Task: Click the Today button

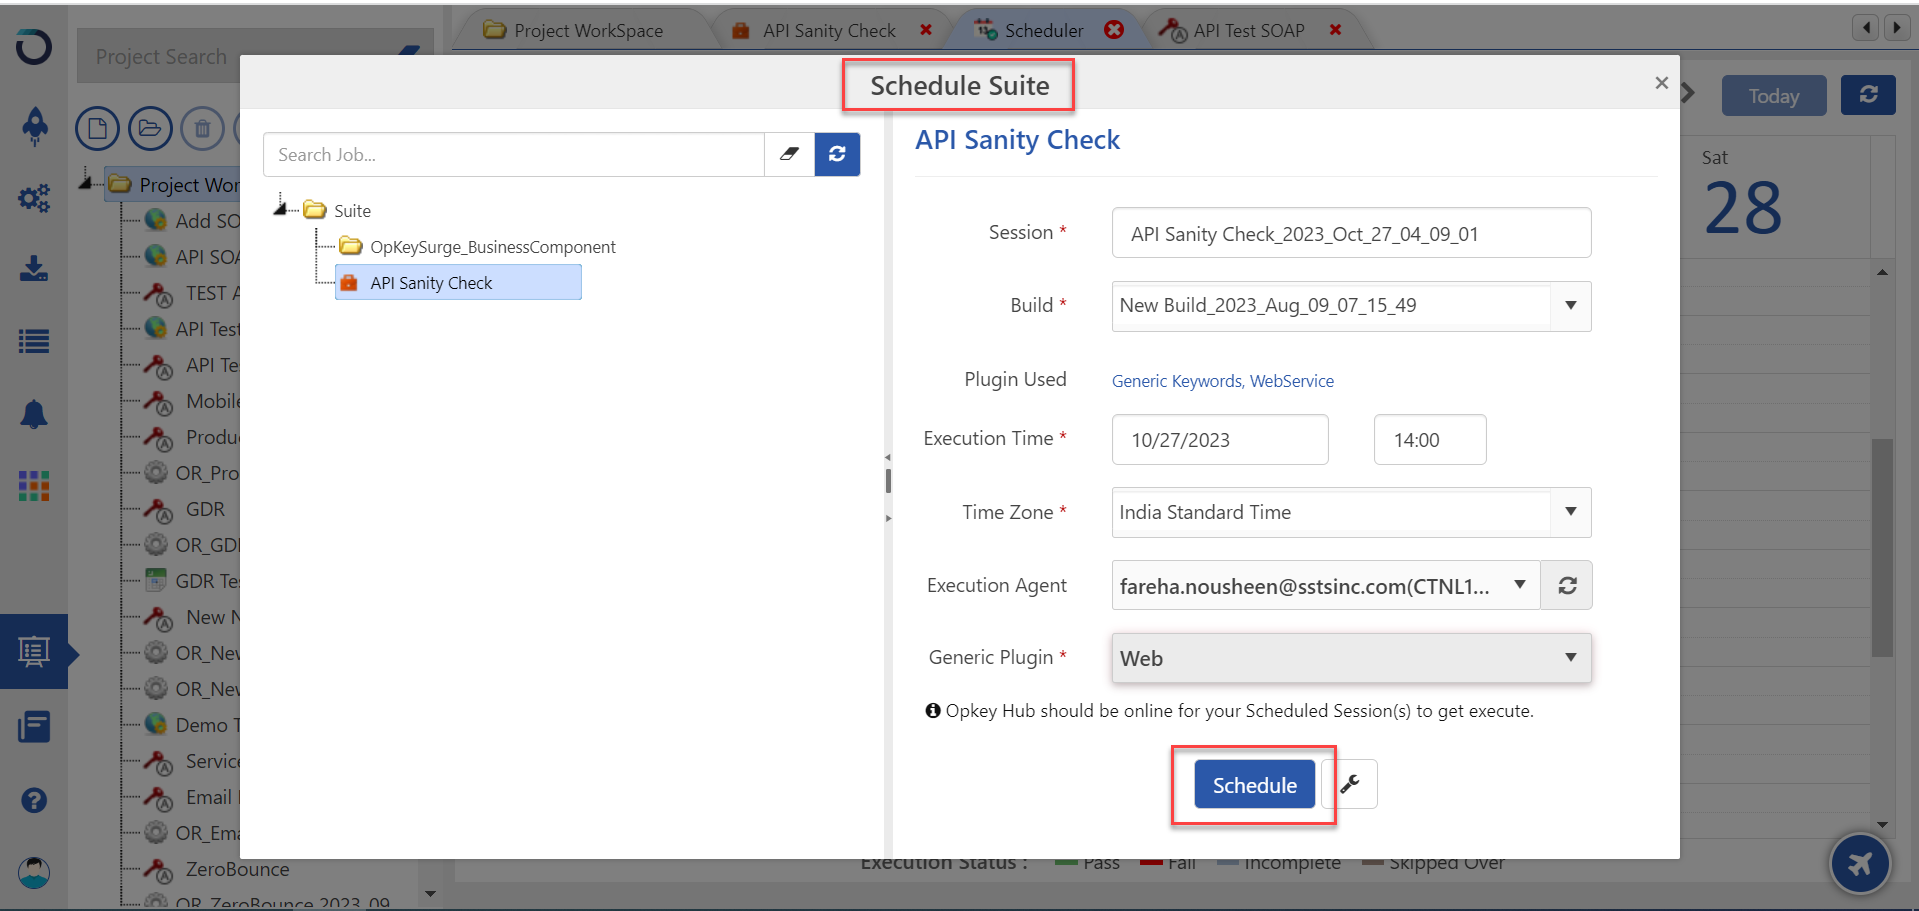Action: [1774, 96]
